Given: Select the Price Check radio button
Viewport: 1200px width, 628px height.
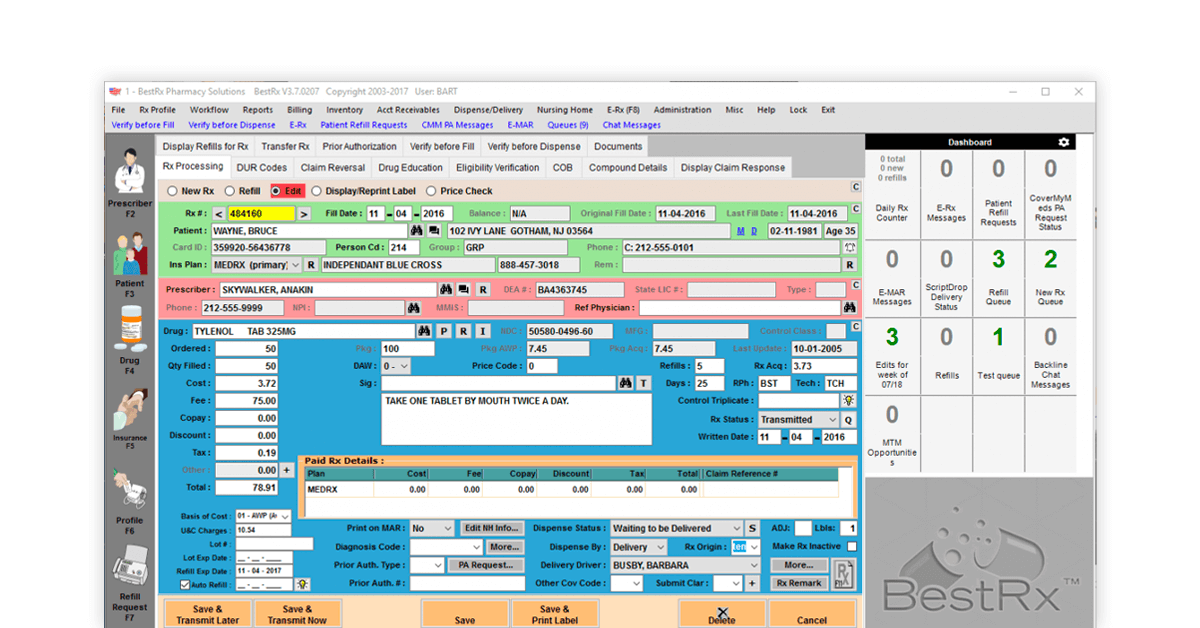Looking at the screenshot, I should click(x=431, y=191).
